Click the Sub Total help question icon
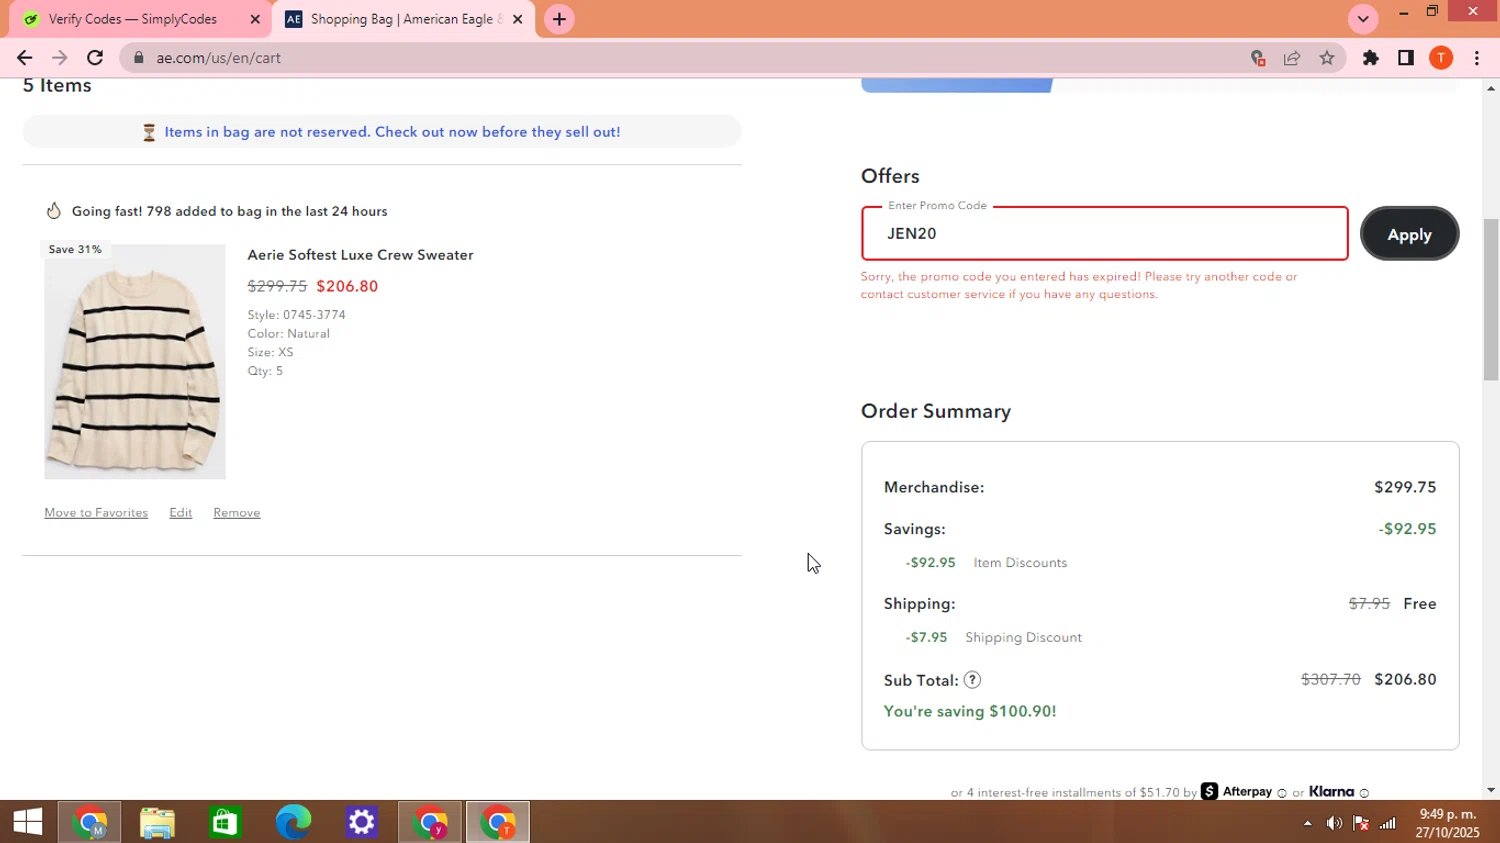 (972, 680)
